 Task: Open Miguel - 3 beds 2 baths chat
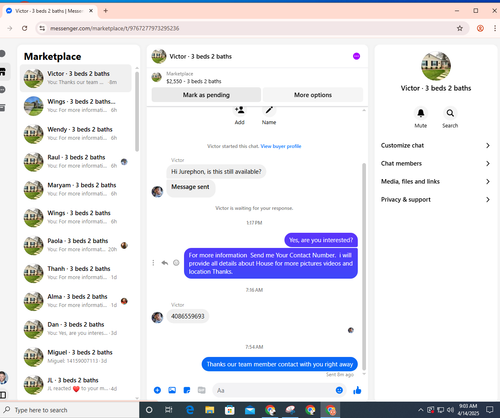(76, 356)
